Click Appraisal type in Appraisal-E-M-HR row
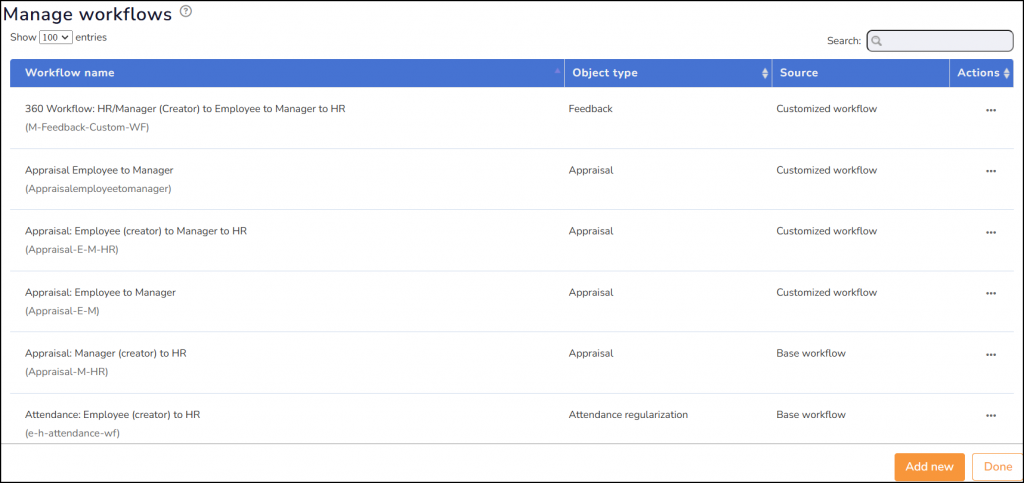Screen dimensions: 1024x483 pyautogui.click(x=591, y=231)
